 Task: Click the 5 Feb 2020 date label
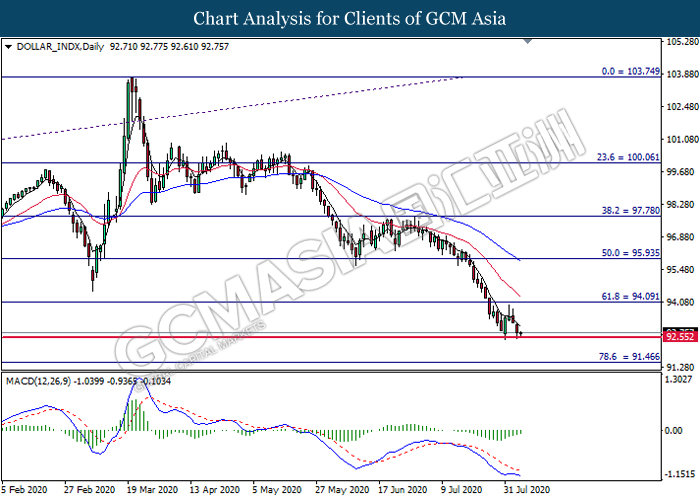[25, 490]
